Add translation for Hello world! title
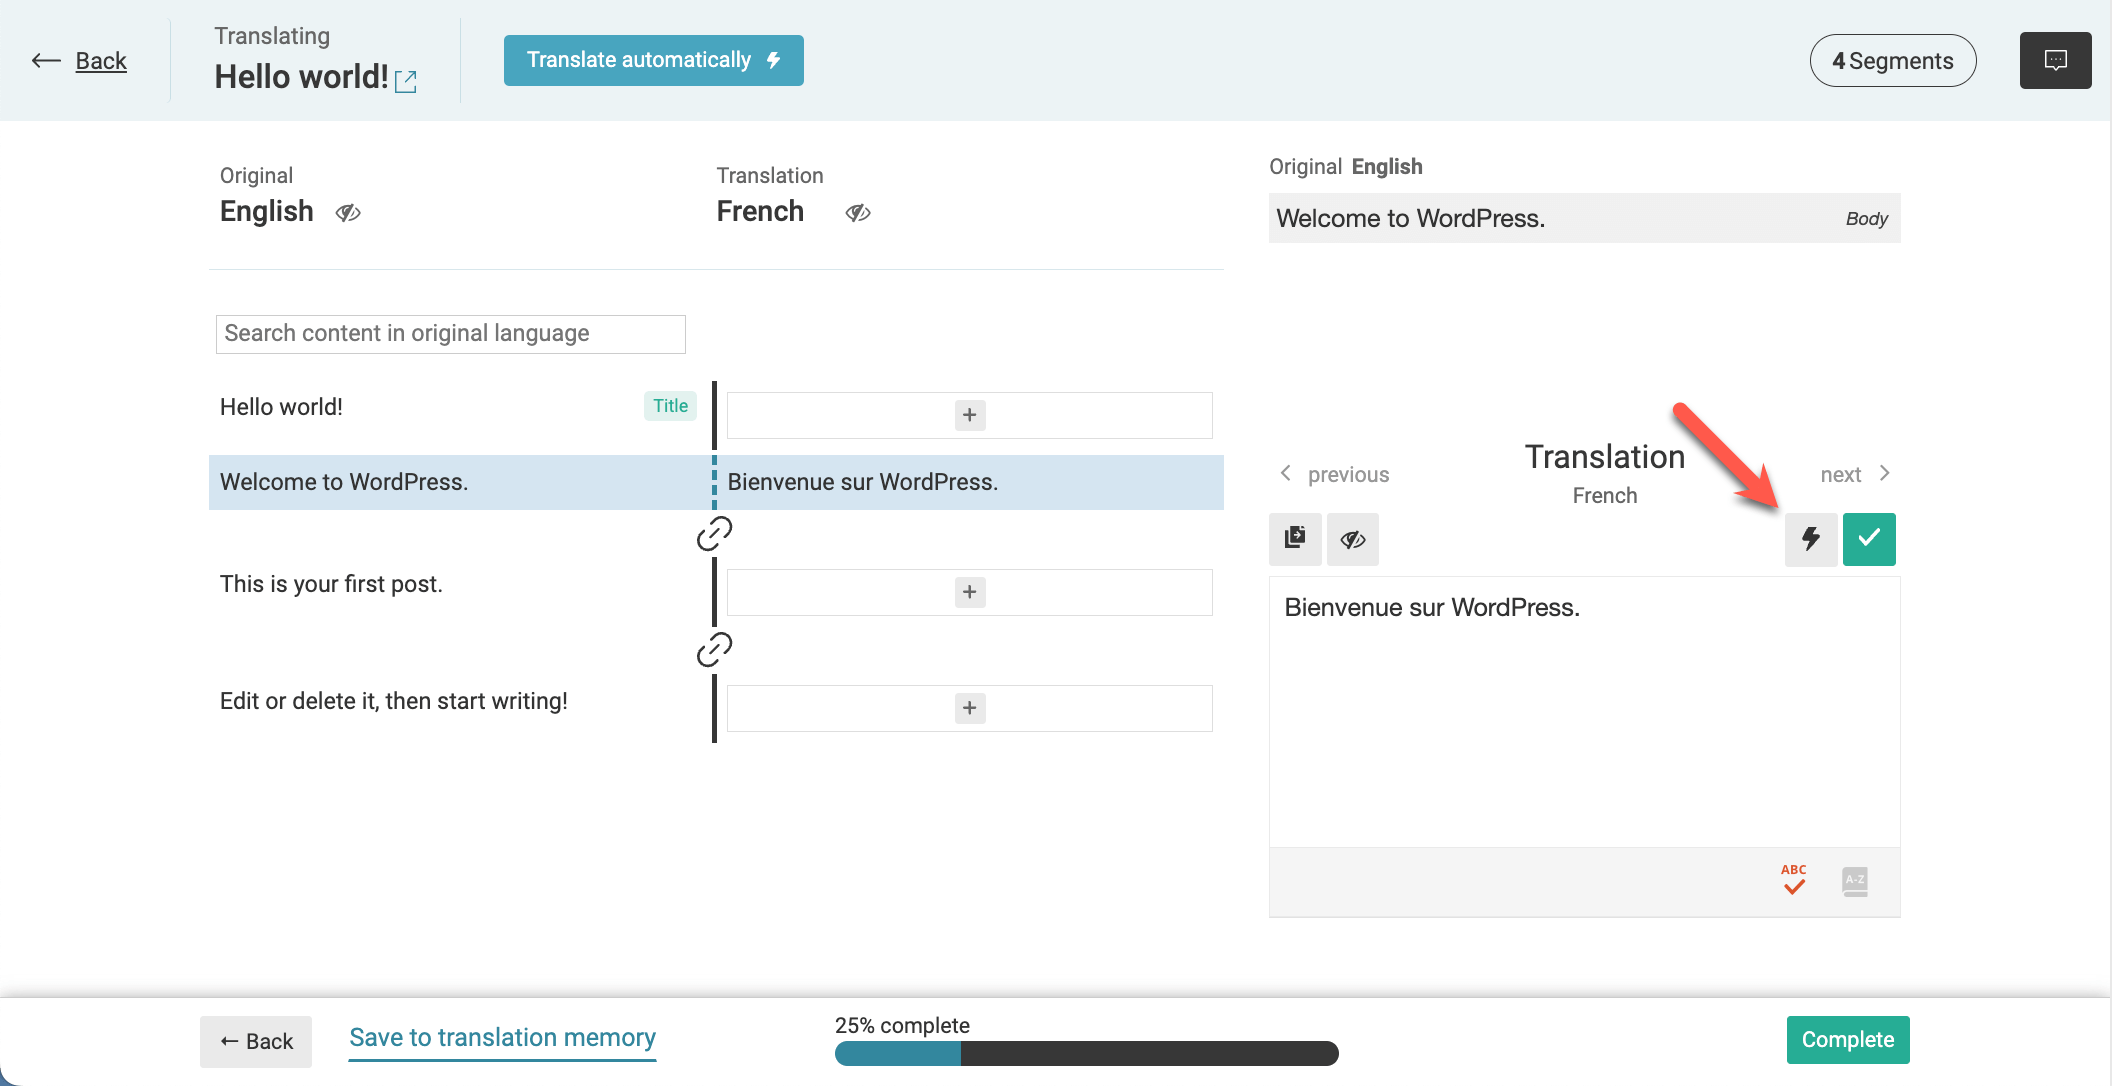Image resolution: width=2112 pixels, height=1086 pixels. click(969, 415)
